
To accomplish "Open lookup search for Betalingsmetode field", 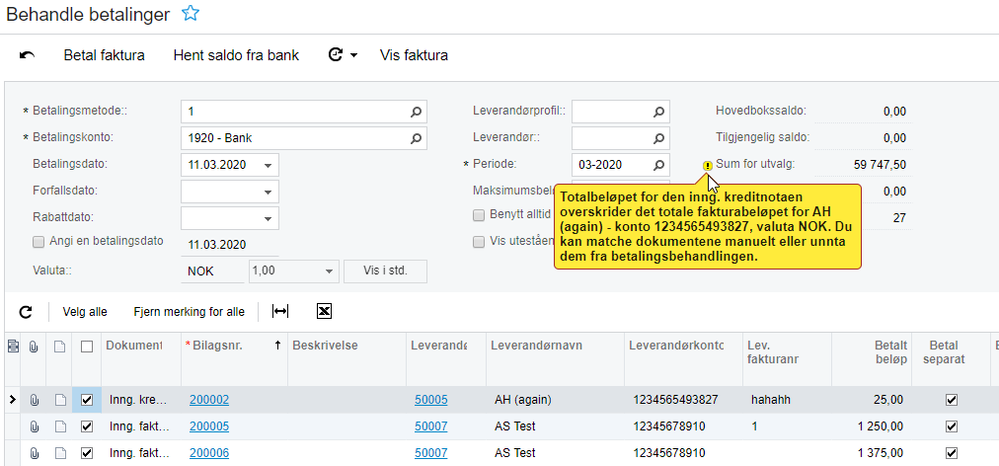I will [417, 111].
